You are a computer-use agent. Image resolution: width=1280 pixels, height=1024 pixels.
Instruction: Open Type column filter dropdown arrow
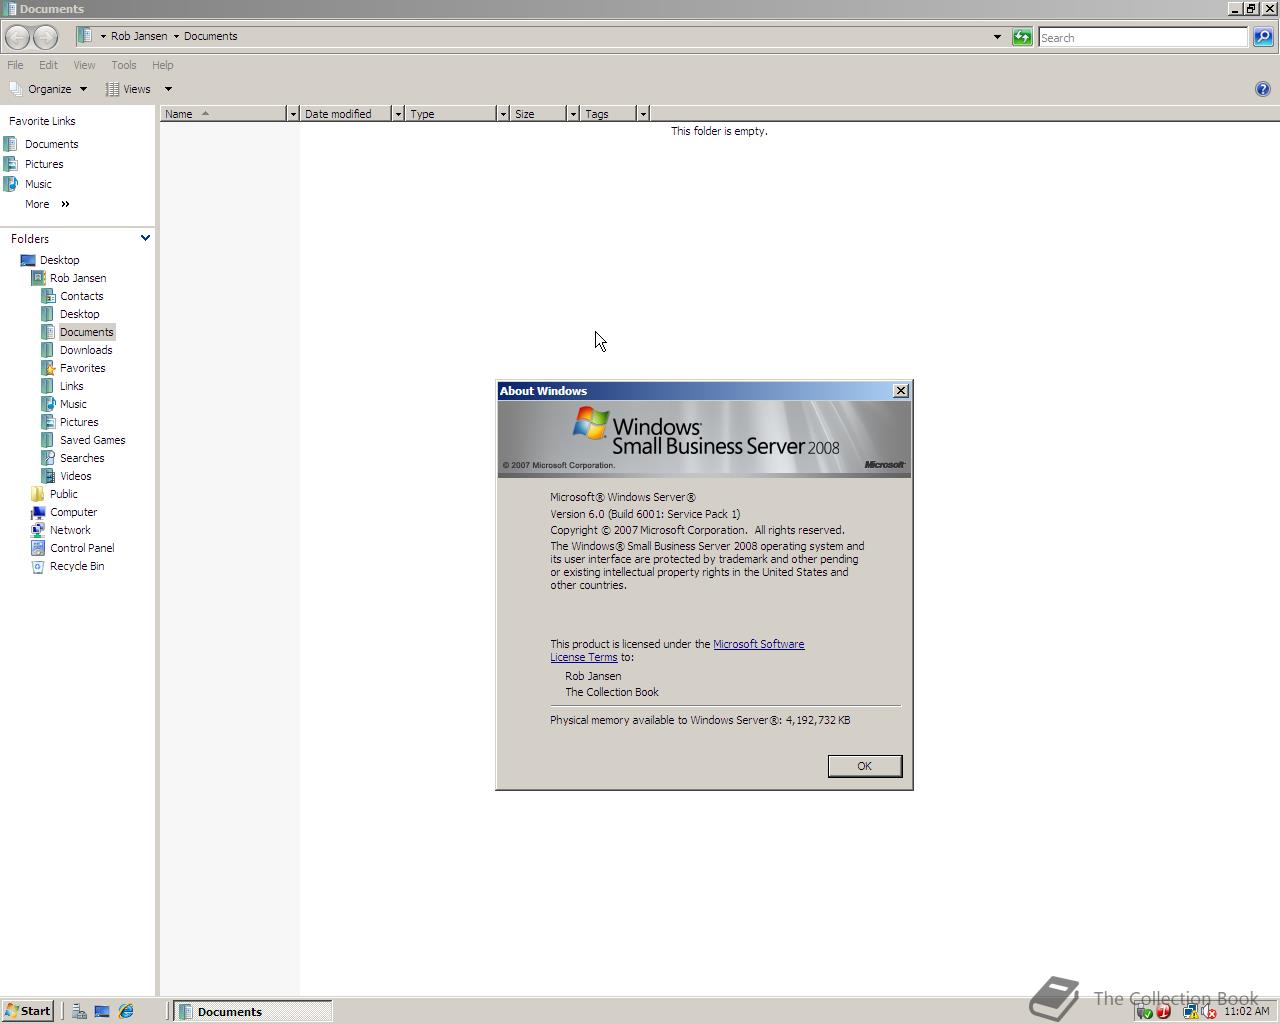click(503, 114)
